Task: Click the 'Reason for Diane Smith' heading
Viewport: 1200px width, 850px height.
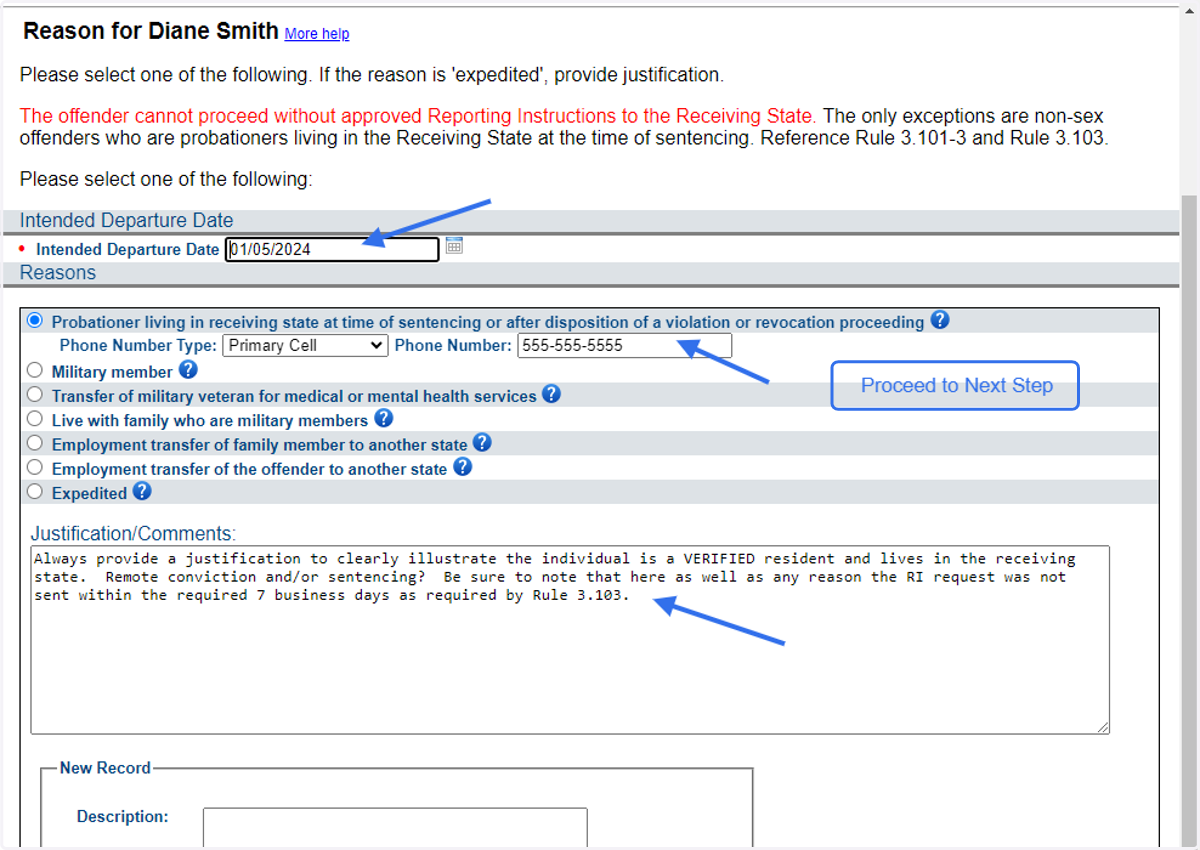Action: 151,31
